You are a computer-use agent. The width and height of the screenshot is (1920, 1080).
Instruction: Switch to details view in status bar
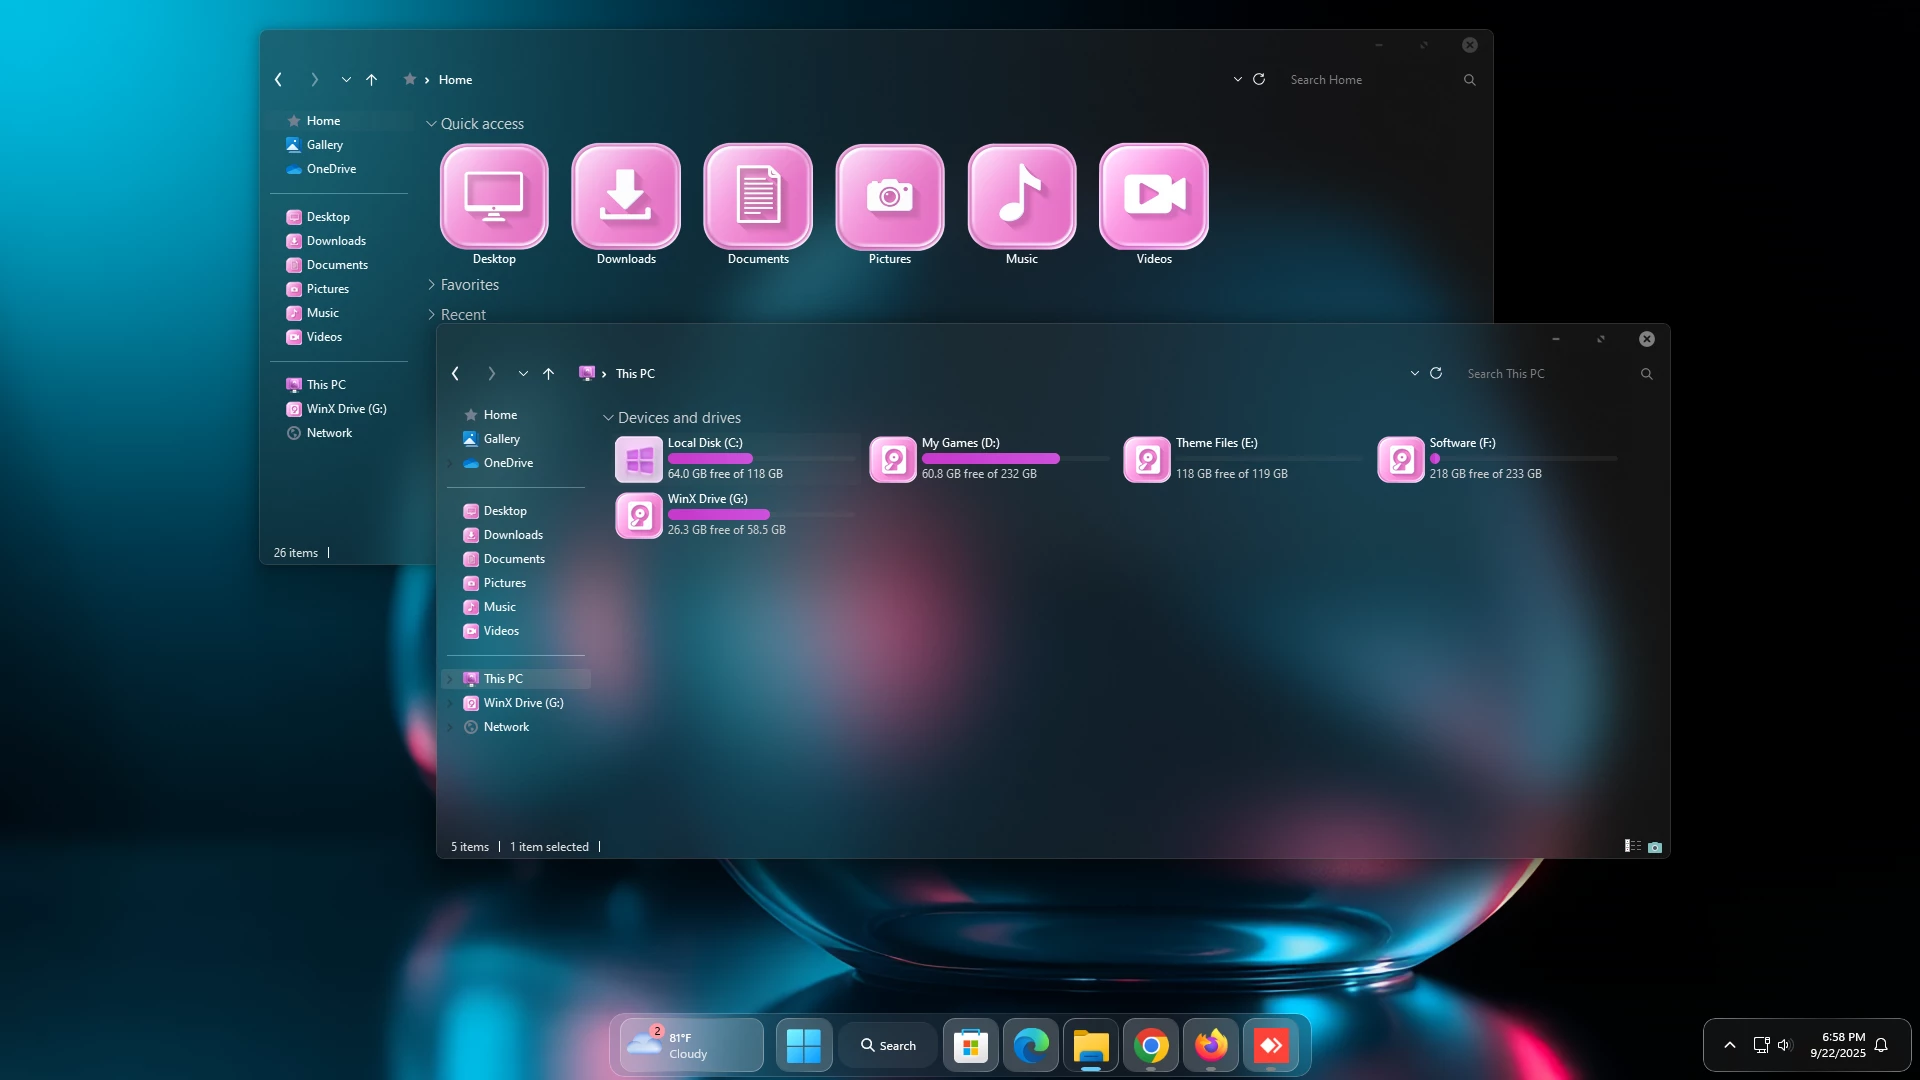1633,847
